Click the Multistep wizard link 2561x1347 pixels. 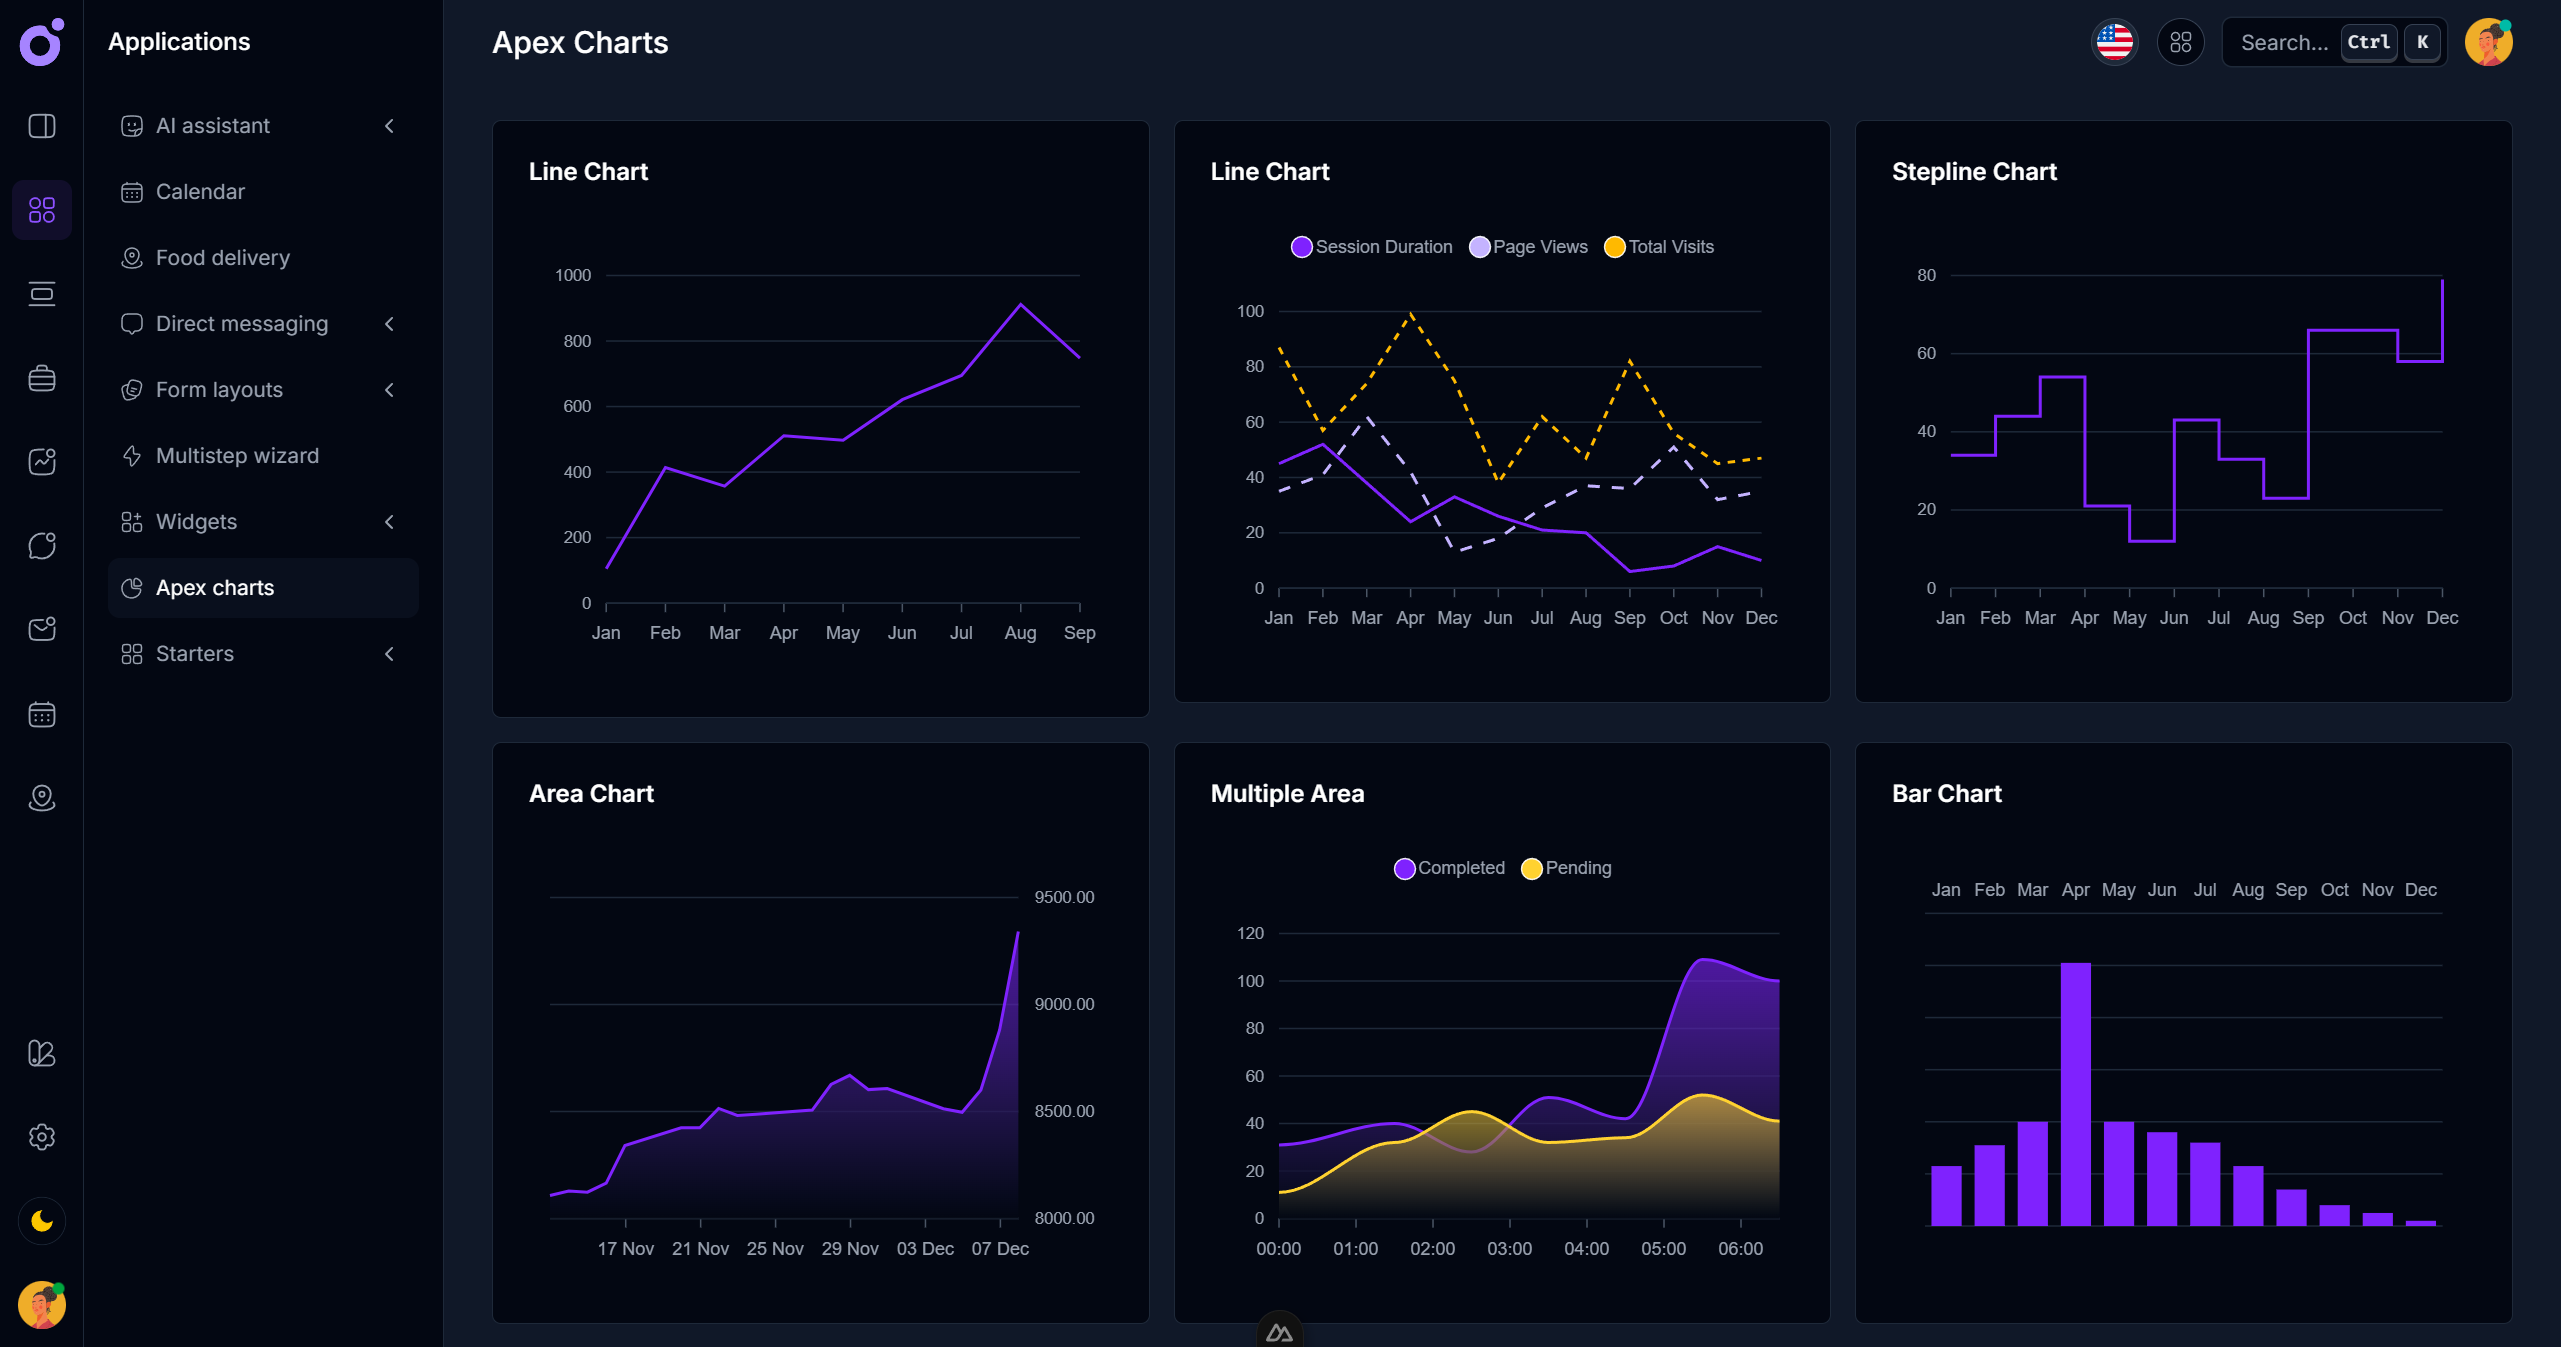click(237, 455)
